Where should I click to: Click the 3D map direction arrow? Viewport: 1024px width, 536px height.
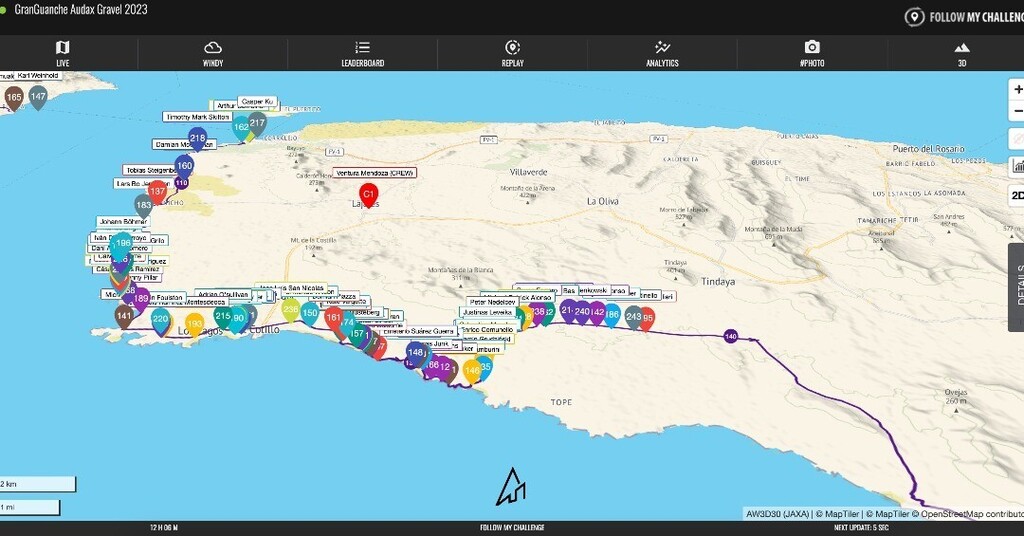coord(511,487)
